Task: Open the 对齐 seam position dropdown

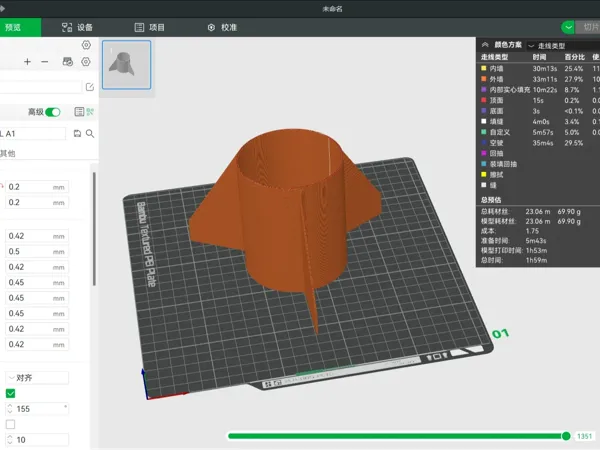Action: pos(37,378)
